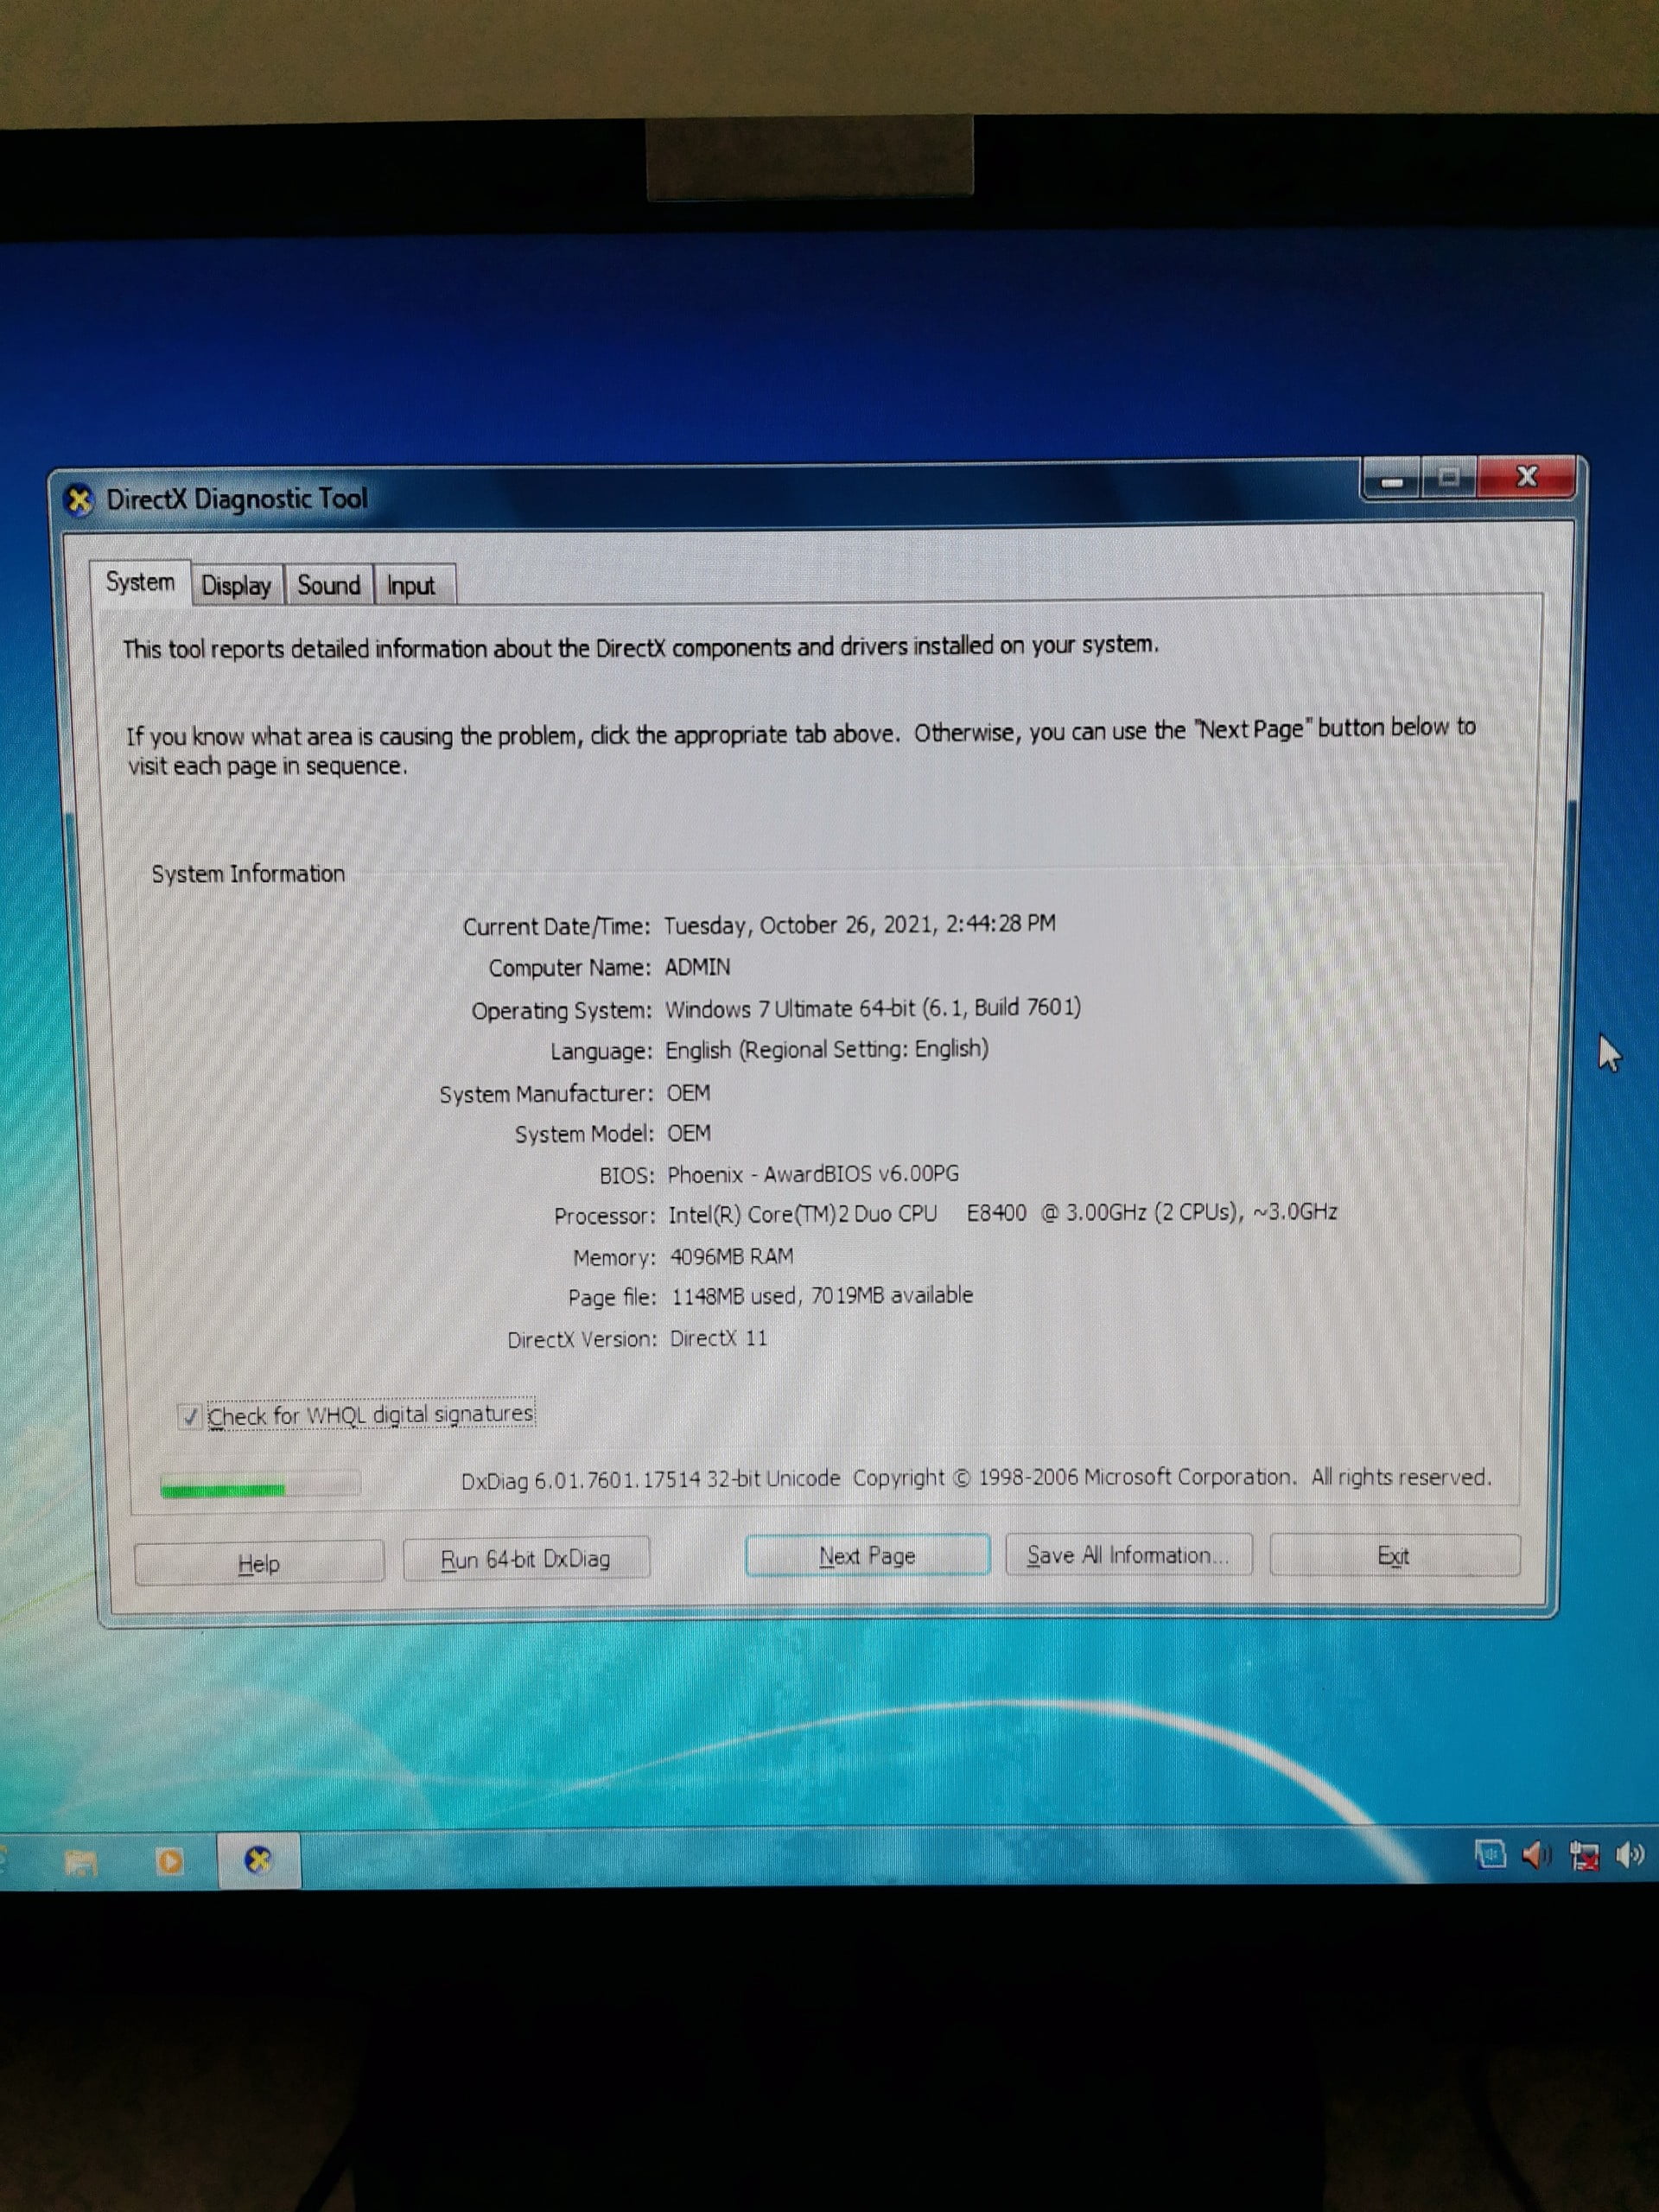The height and width of the screenshot is (2212, 1659).
Task: Exit the diagnostic tool
Action: [1394, 1556]
